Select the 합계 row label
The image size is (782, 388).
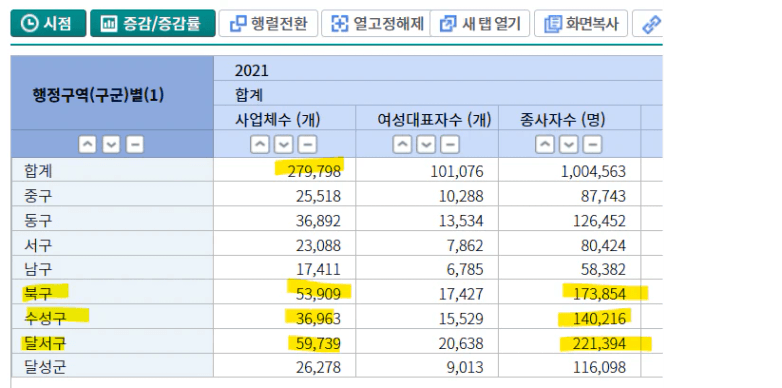point(38,171)
